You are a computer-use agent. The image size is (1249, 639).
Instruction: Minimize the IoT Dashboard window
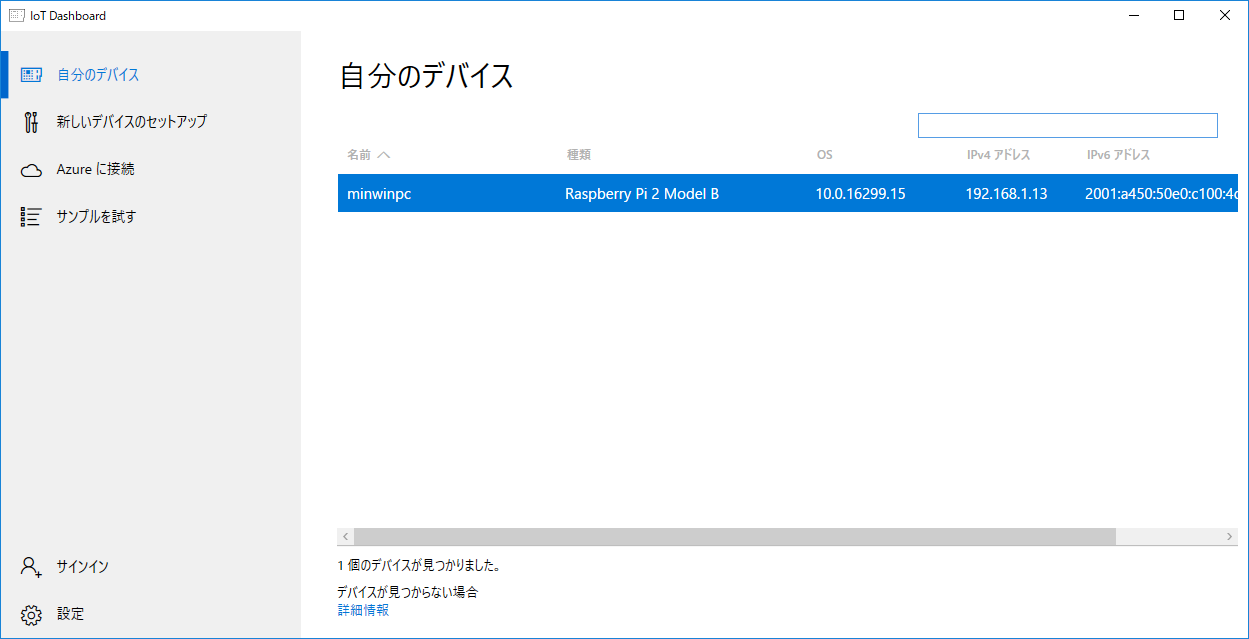1133,15
